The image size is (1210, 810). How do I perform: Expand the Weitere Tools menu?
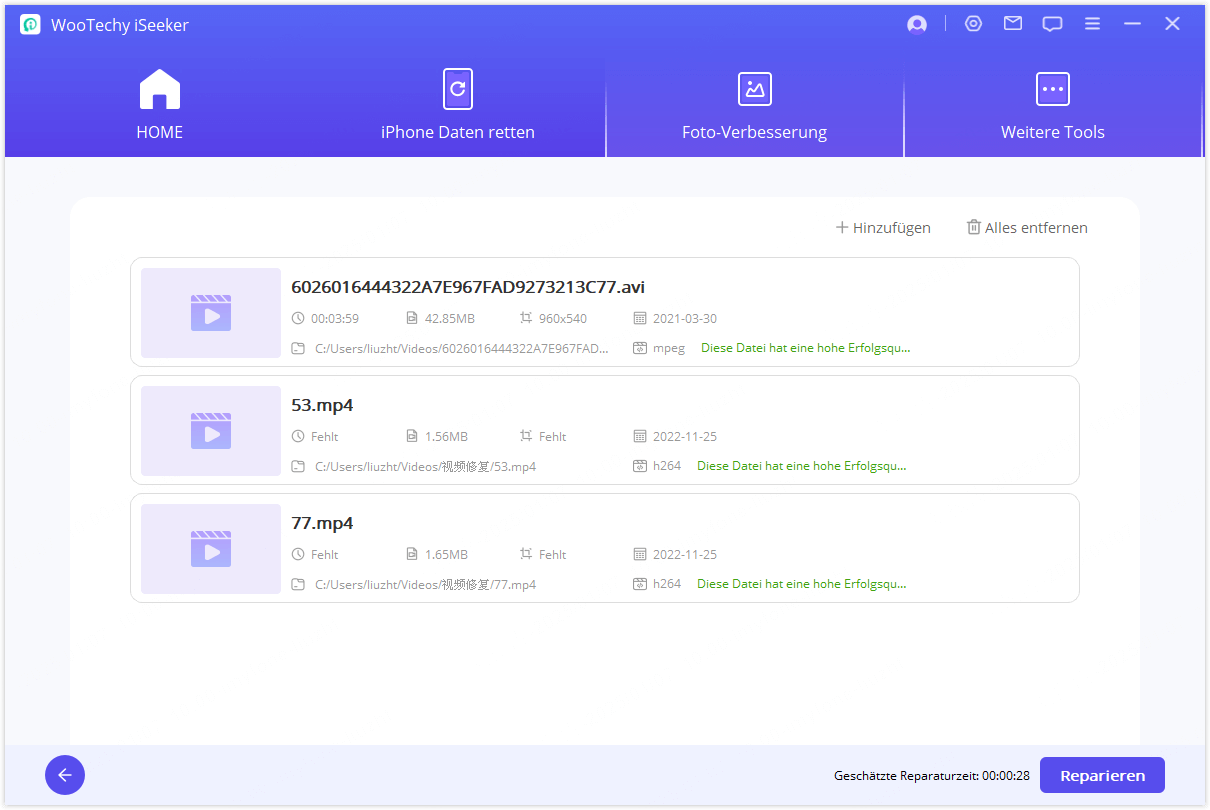1052,104
